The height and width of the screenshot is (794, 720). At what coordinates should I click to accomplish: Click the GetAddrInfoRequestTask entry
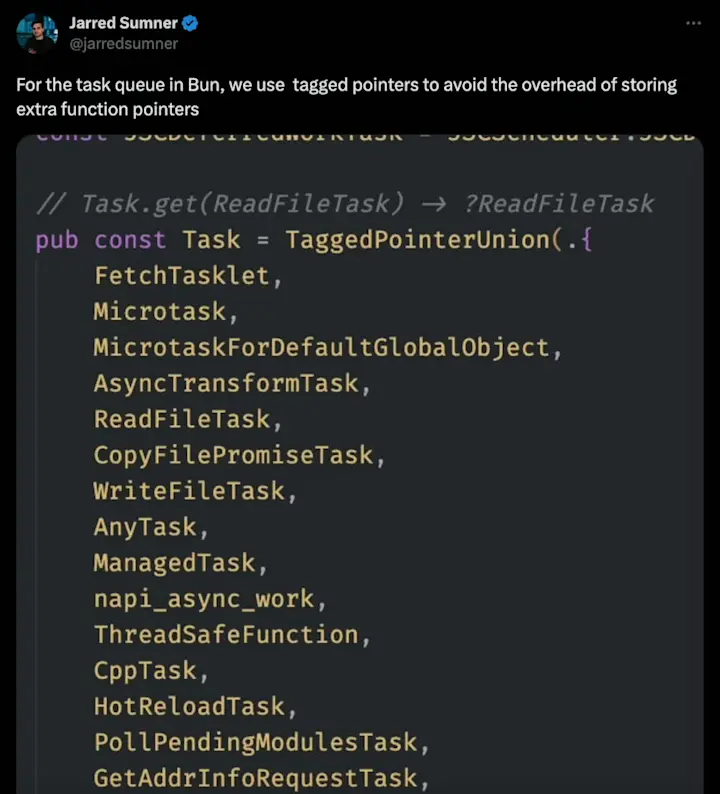[256, 778]
